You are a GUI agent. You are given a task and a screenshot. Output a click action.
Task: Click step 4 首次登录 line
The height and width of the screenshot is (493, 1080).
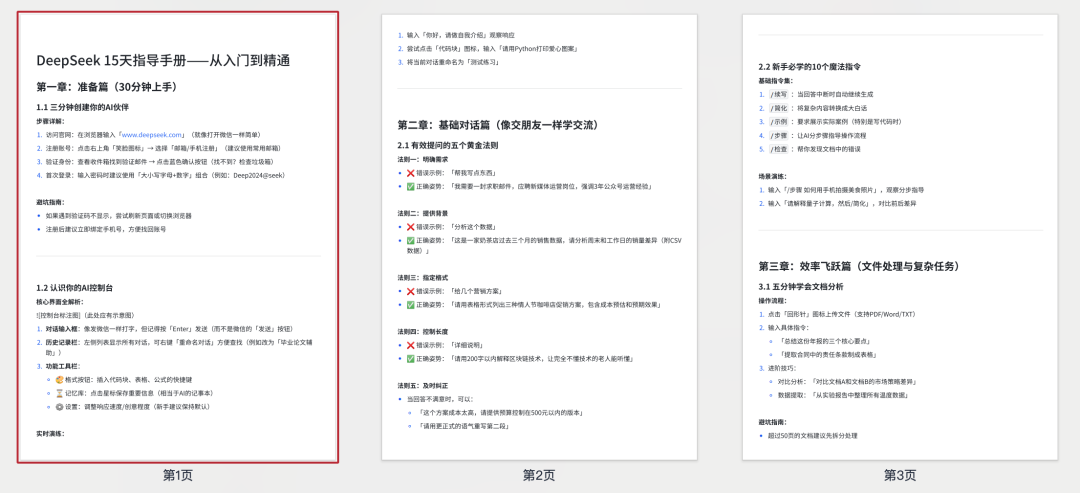point(160,175)
